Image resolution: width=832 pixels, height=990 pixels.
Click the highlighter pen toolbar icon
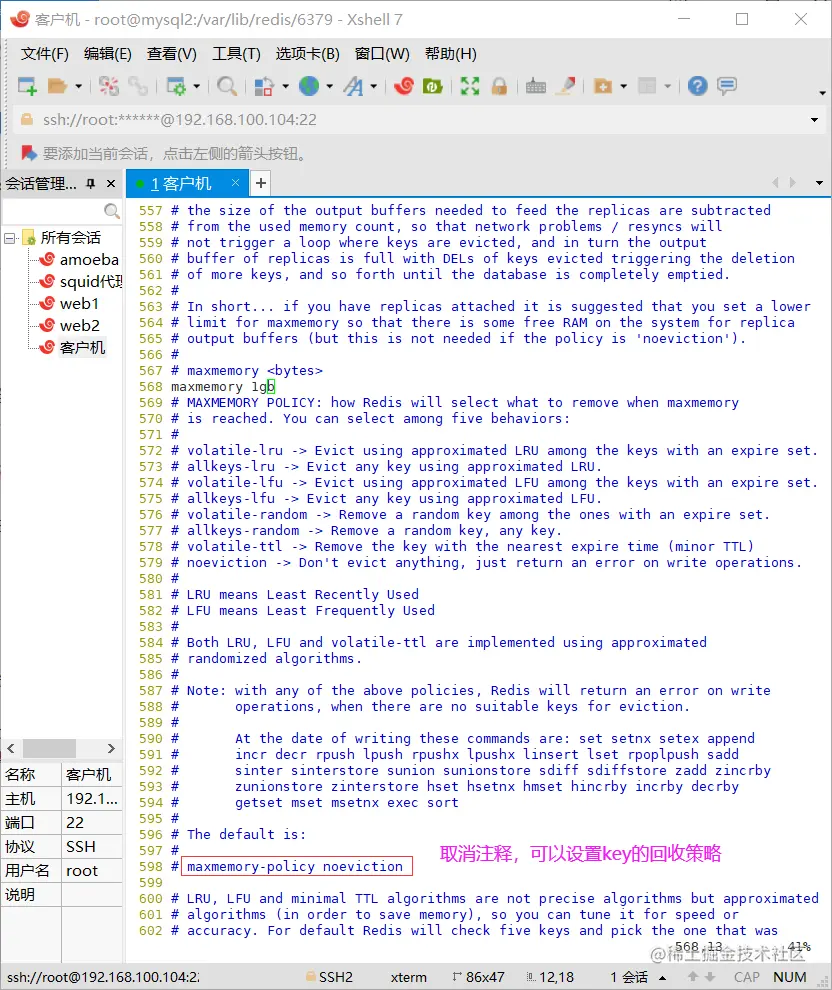pos(566,86)
